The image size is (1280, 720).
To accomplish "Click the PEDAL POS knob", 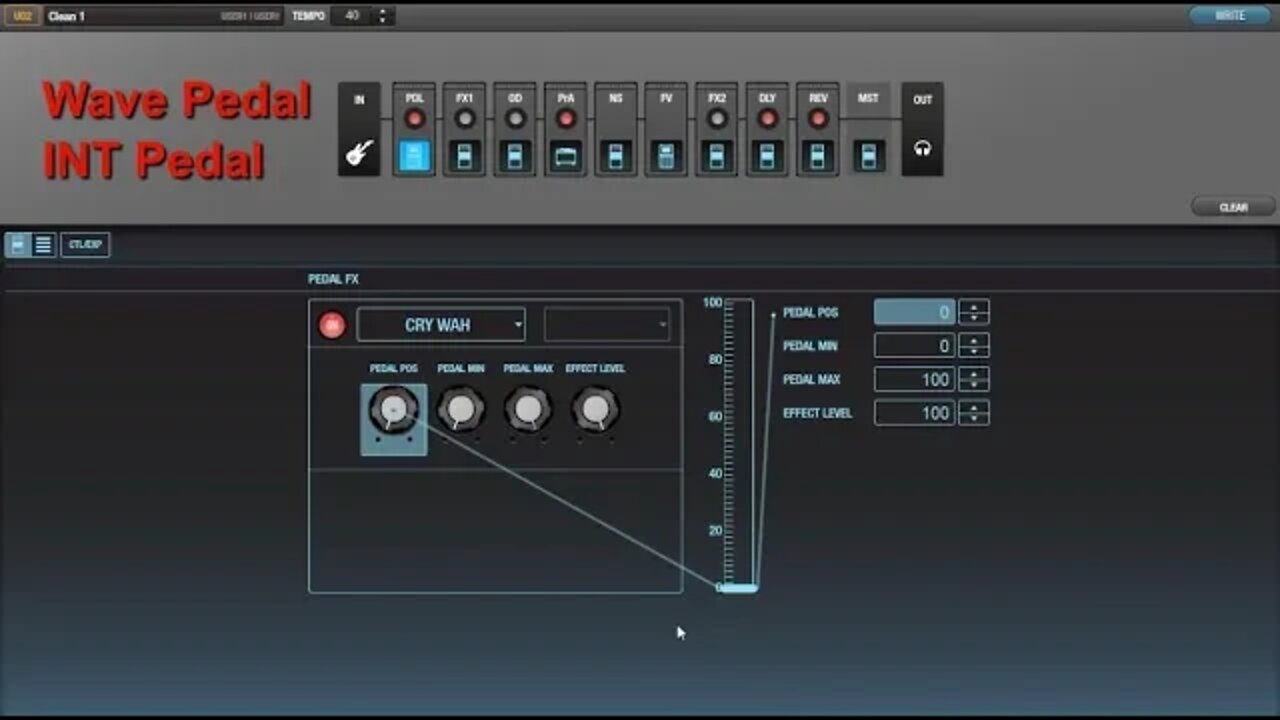I will click(x=394, y=409).
